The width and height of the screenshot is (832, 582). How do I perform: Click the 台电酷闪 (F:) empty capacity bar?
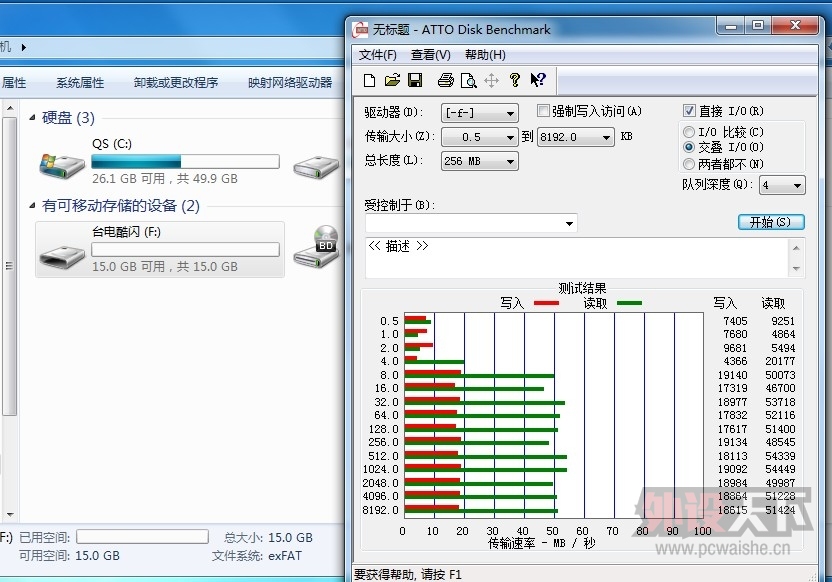coord(185,249)
